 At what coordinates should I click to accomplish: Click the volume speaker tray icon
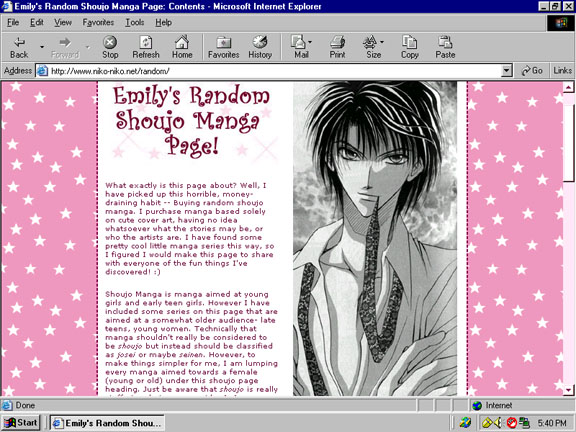click(x=498, y=423)
